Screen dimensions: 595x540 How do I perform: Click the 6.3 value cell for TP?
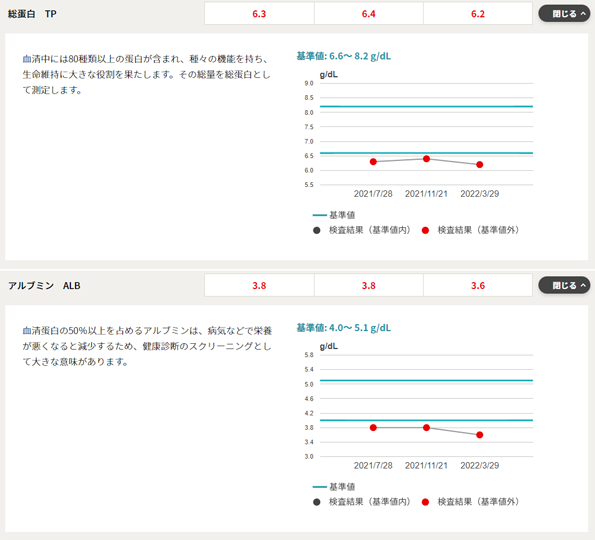(x=259, y=14)
